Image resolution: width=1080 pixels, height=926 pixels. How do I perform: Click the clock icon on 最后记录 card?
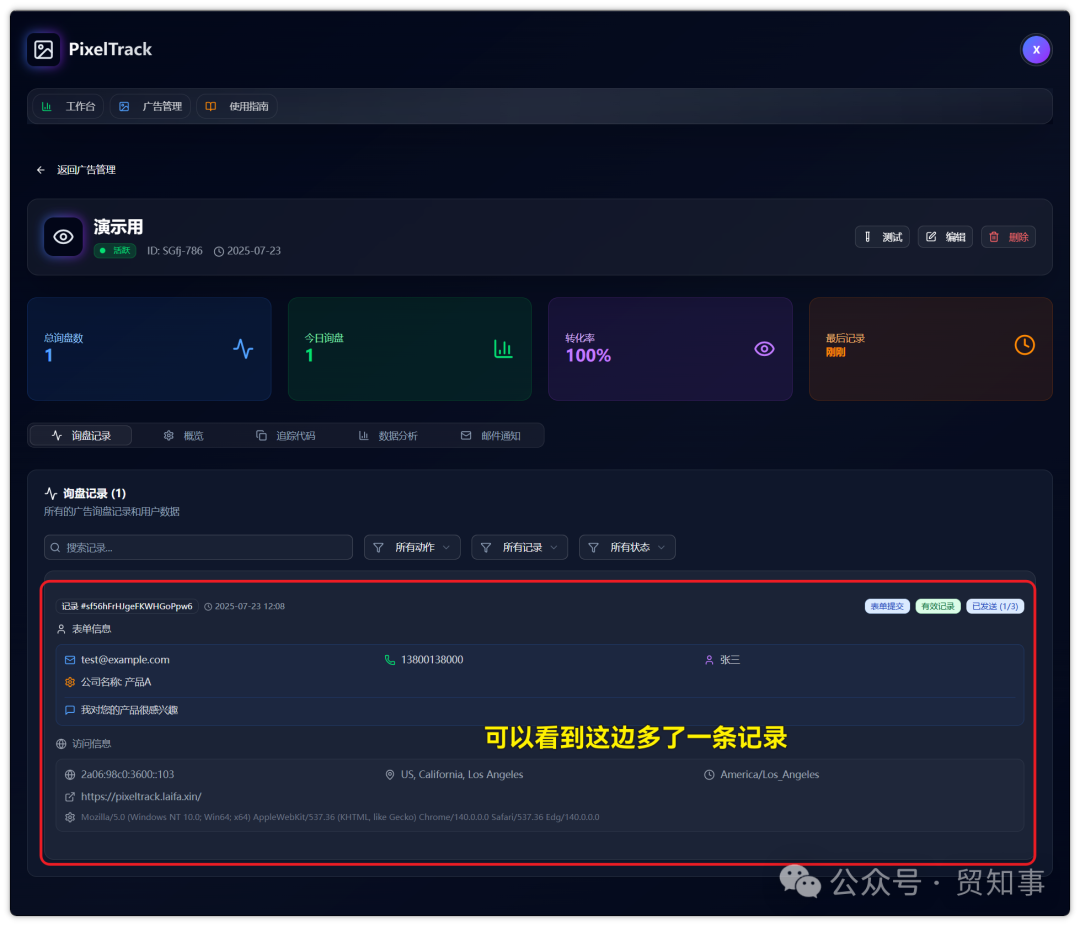coord(1024,345)
